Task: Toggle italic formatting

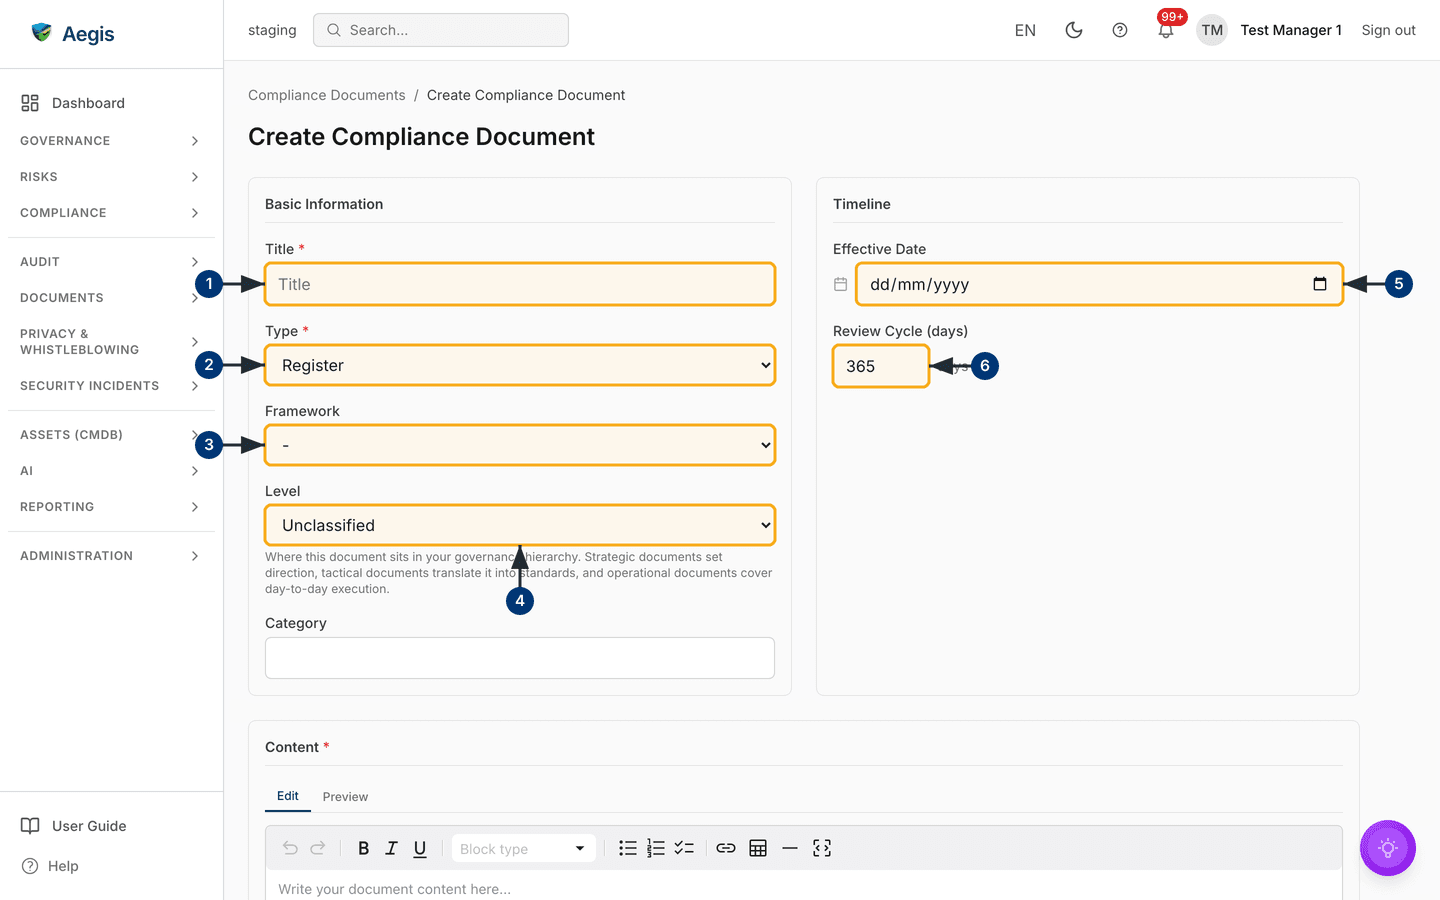Action: (392, 848)
